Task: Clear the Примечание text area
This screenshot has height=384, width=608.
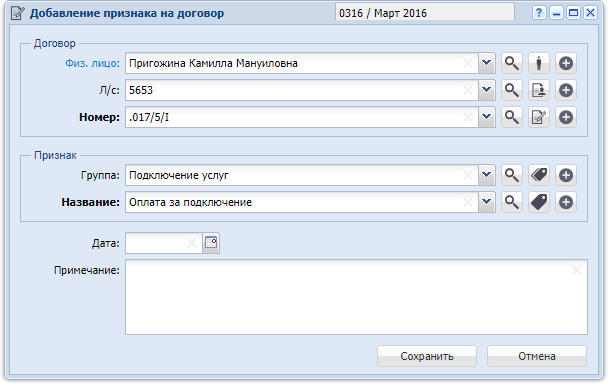Action: tap(577, 270)
